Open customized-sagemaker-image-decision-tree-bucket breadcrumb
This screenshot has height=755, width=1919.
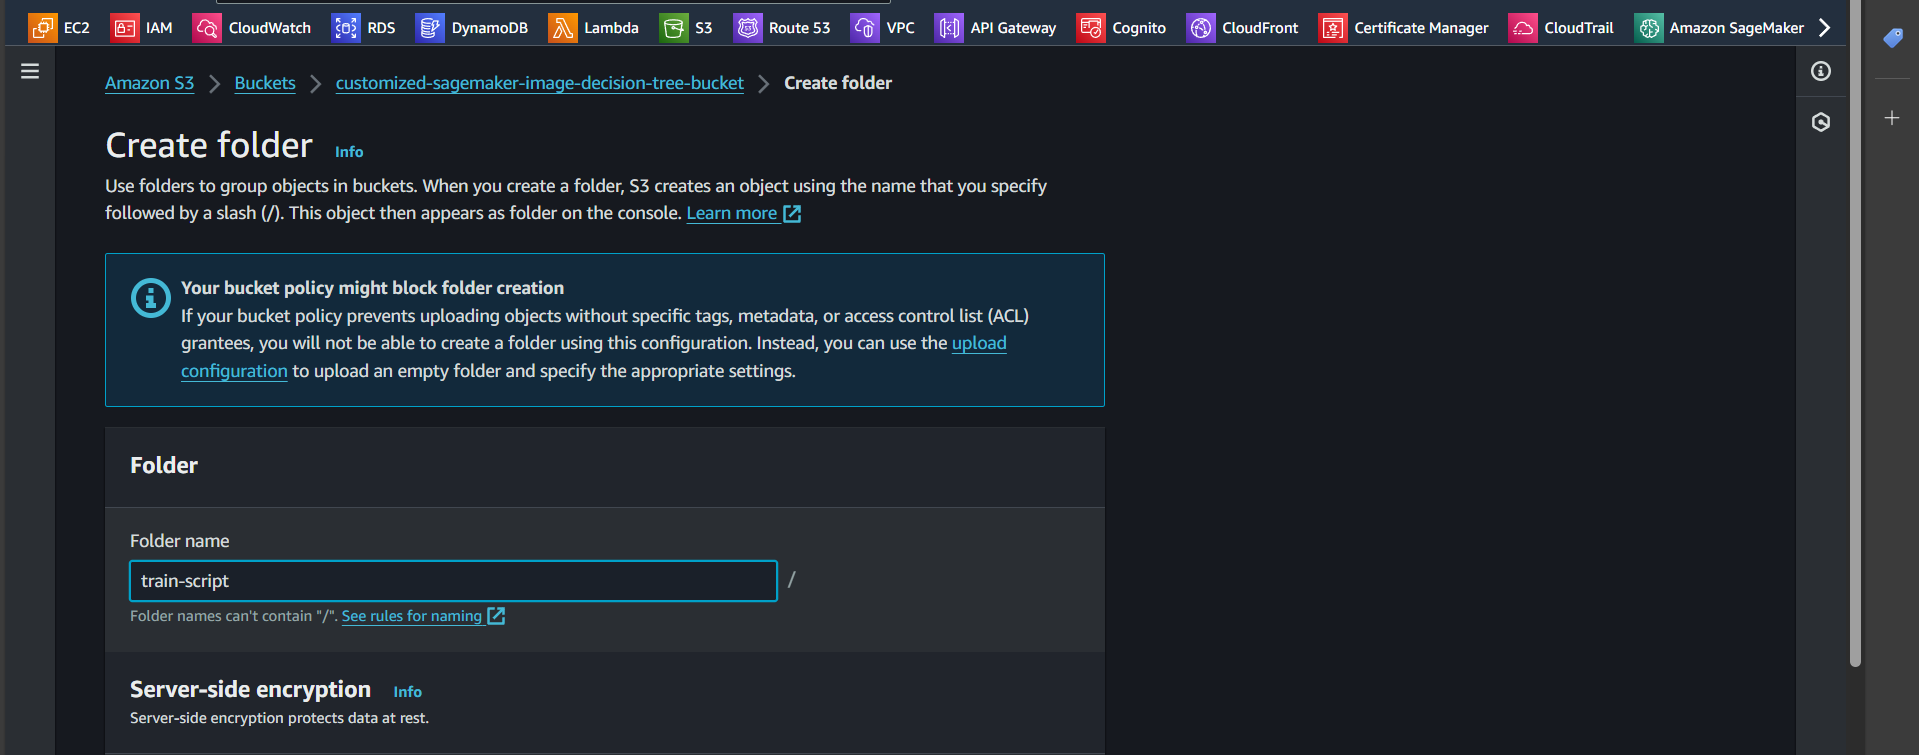539,83
